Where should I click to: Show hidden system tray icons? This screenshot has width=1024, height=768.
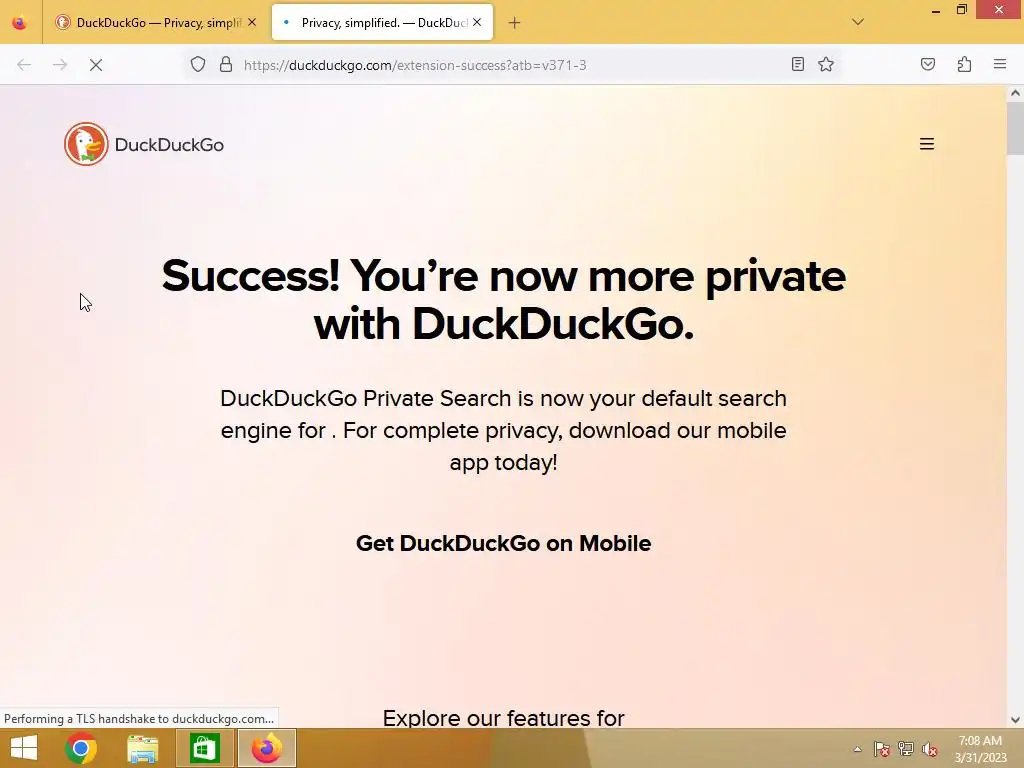coord(857,749)
